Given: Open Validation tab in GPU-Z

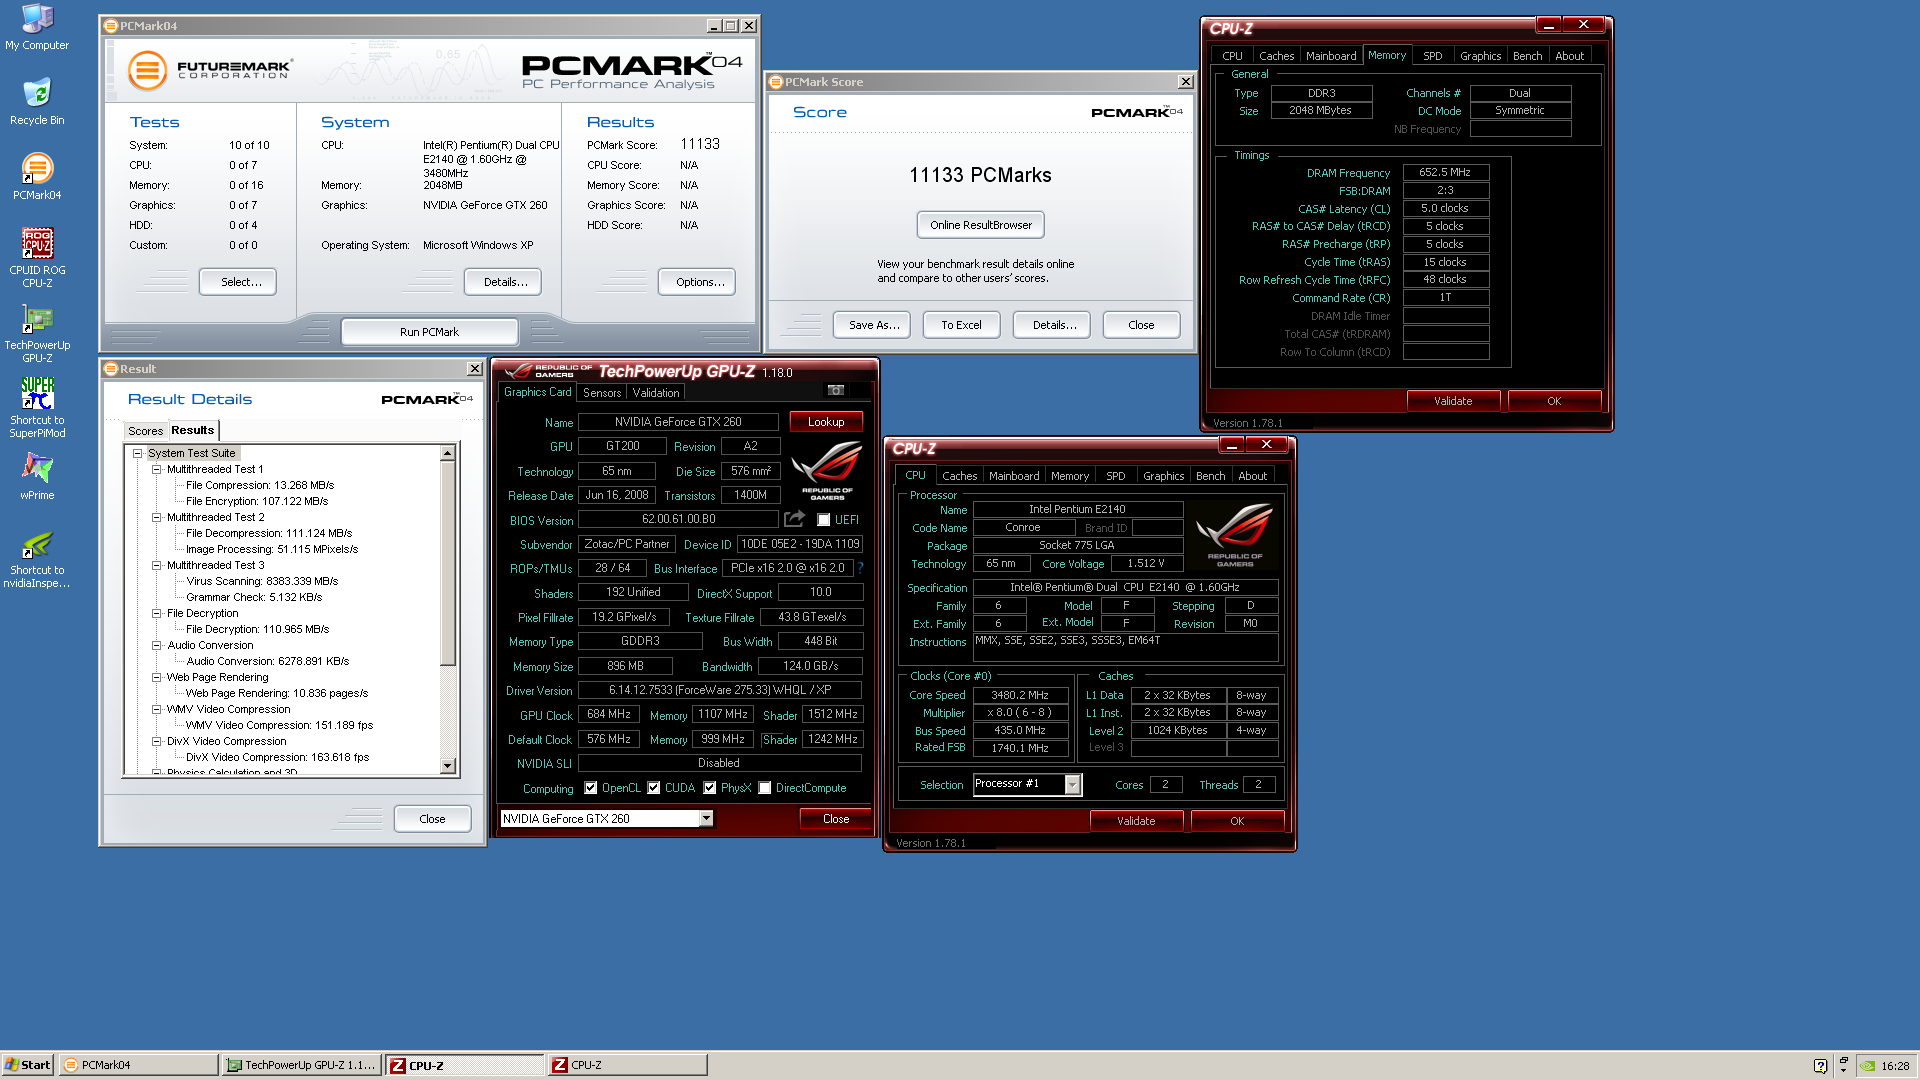Looking at the screenshot, I should pos(656,393).
